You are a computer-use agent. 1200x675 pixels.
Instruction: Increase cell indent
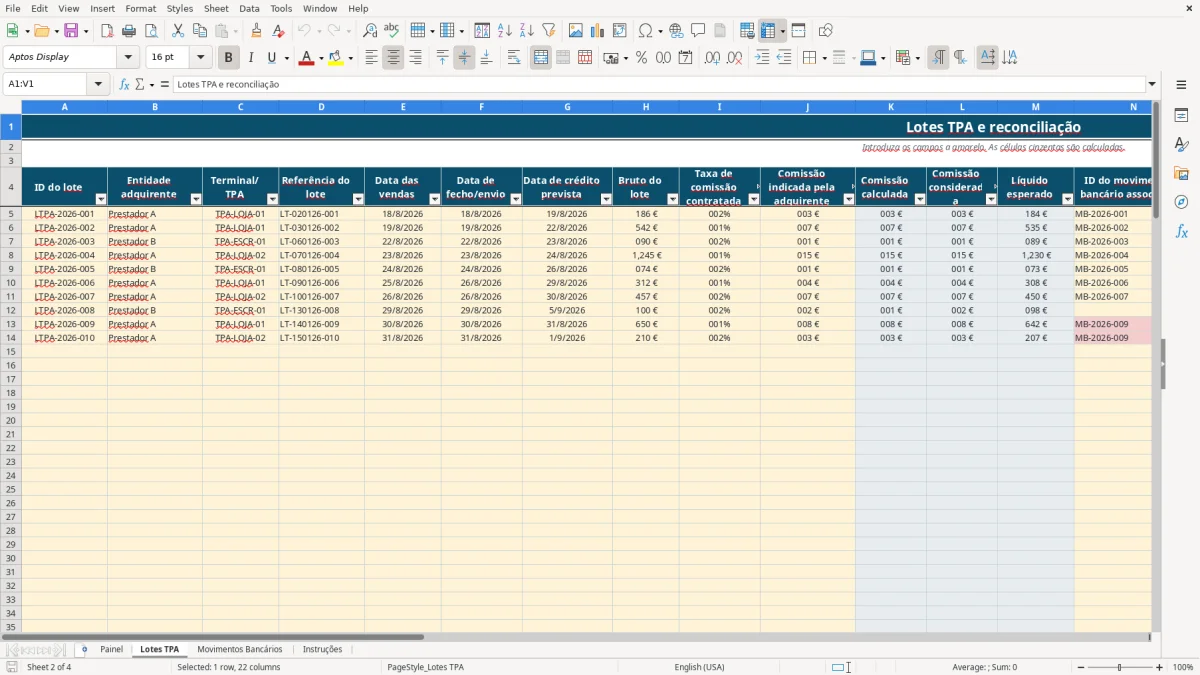762,58
